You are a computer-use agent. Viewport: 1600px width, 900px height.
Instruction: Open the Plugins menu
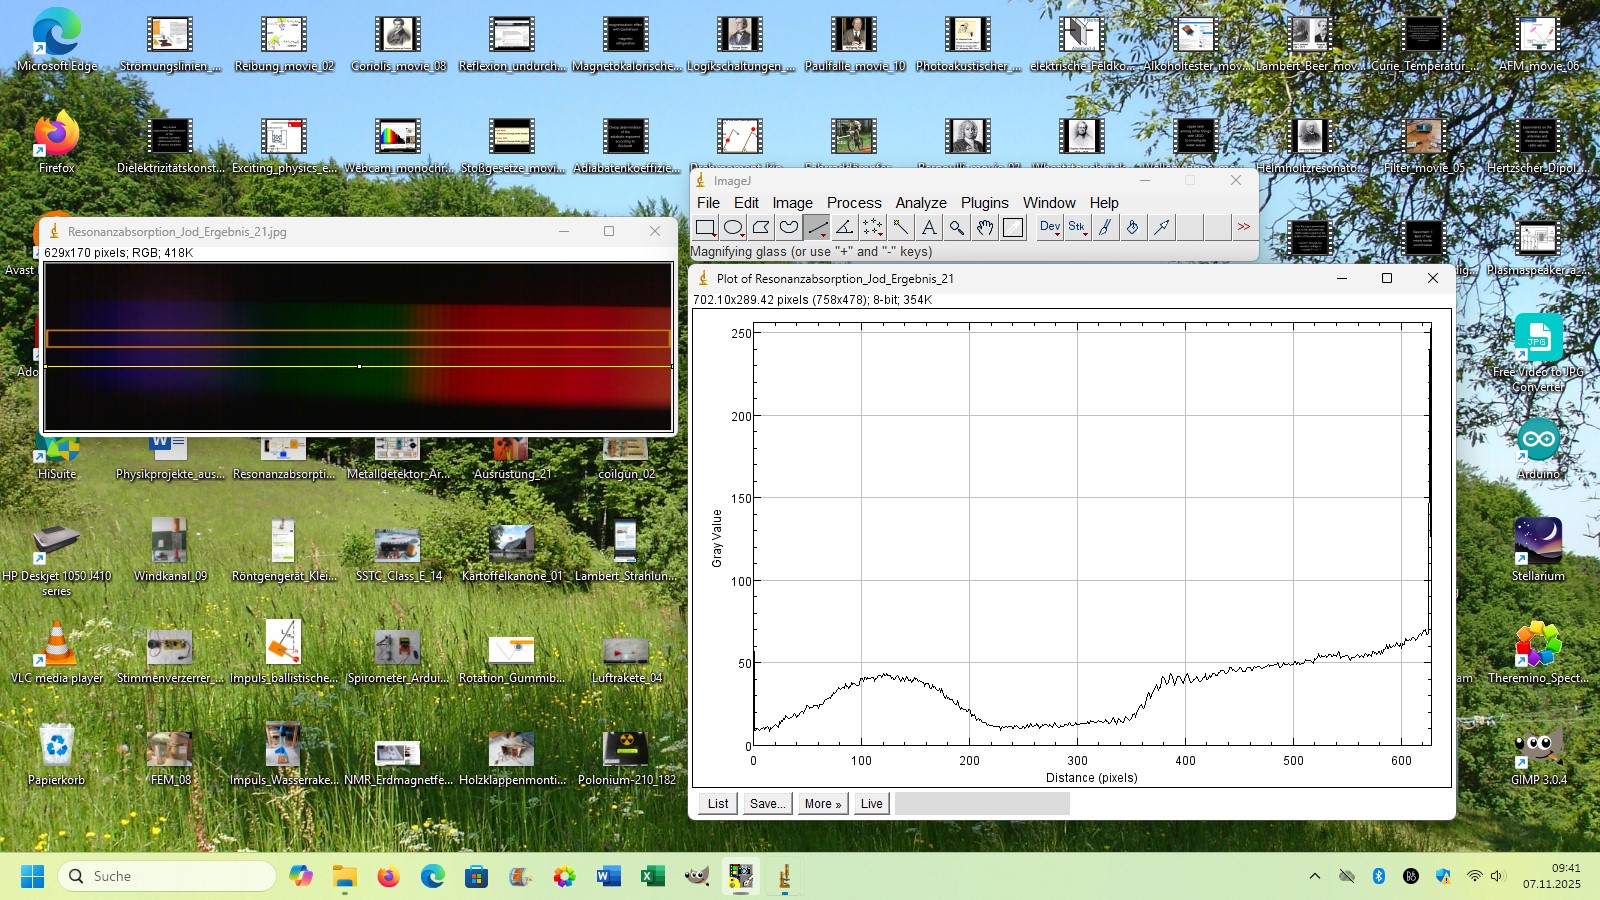click(x=984, y=203)
